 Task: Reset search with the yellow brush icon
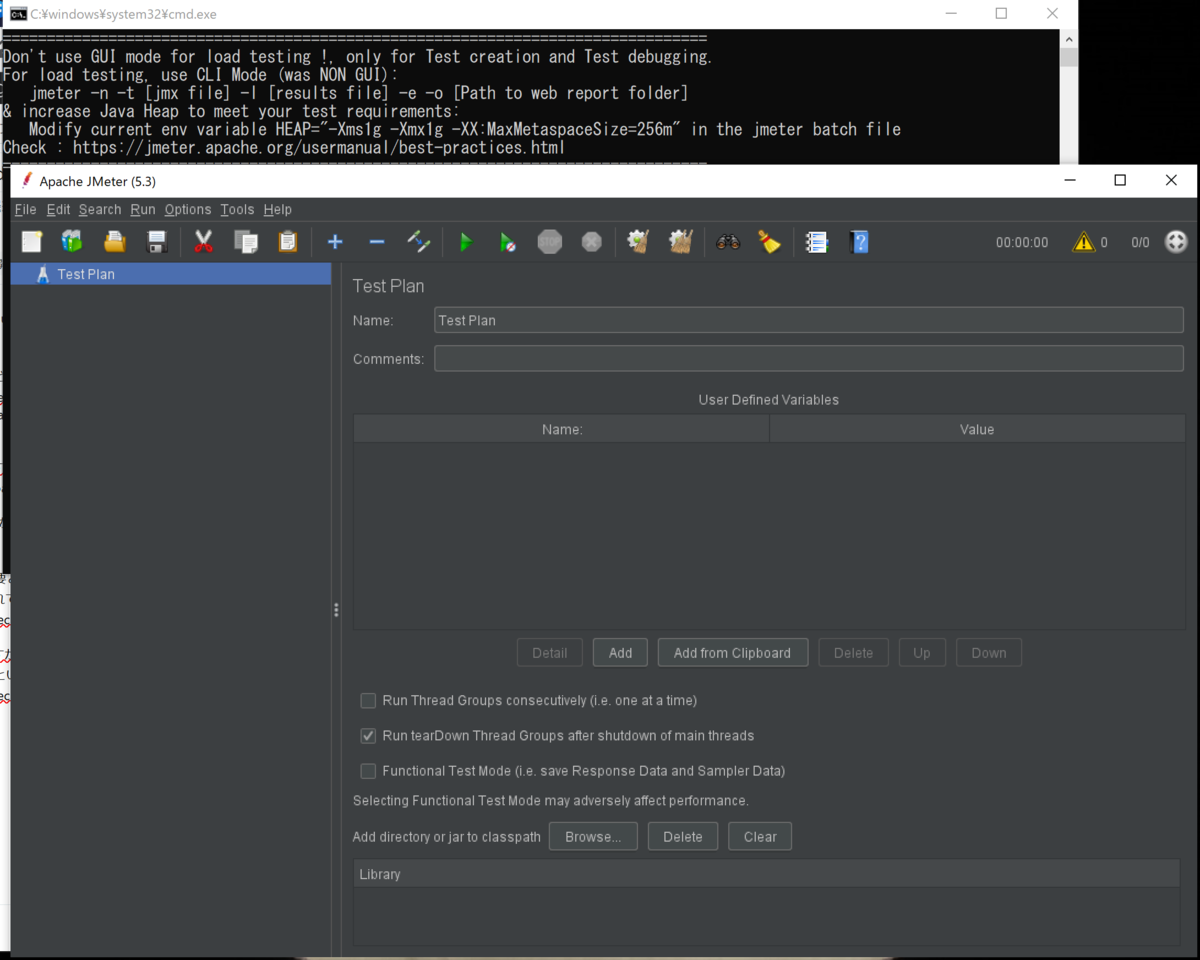769,242
